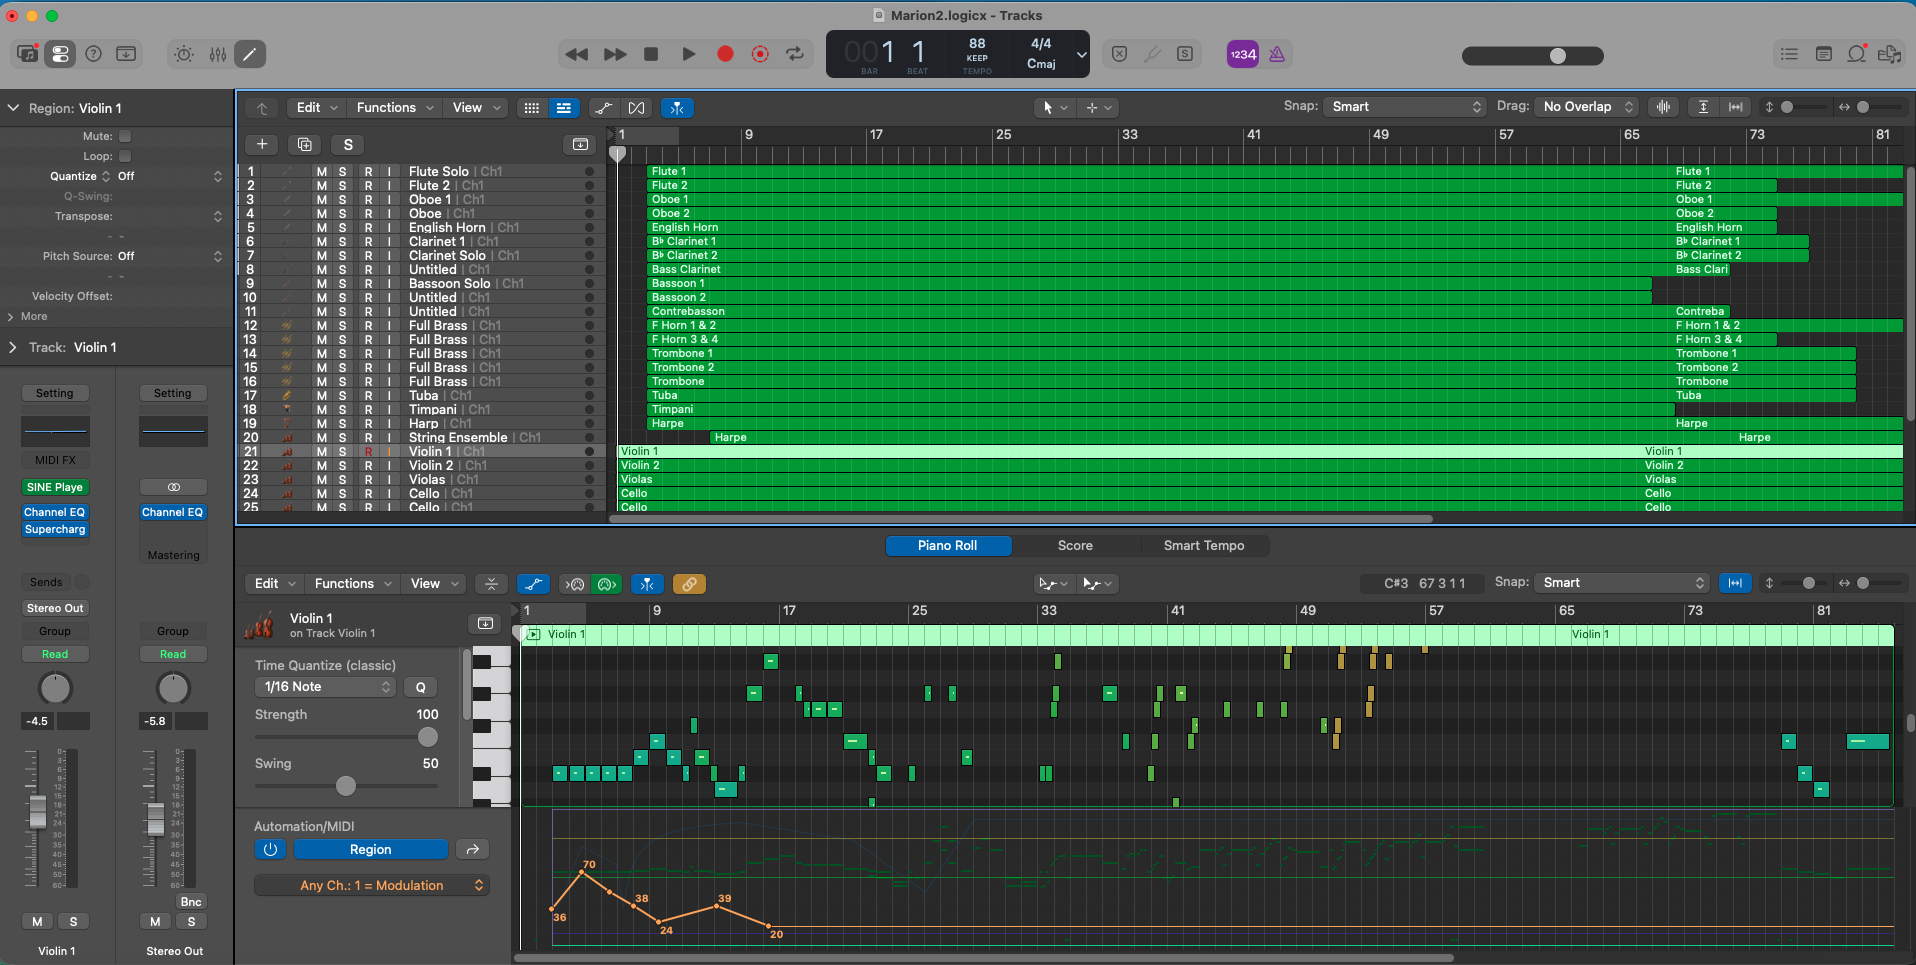
Task: Toggle the metronome button
Action: point(1277,54)
